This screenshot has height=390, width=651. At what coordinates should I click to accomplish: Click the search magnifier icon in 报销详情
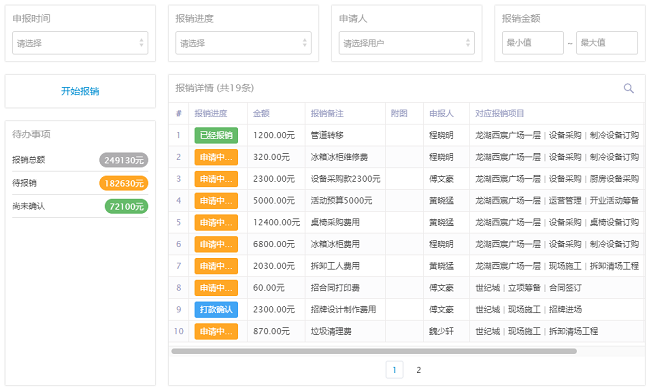click(629, 88)
